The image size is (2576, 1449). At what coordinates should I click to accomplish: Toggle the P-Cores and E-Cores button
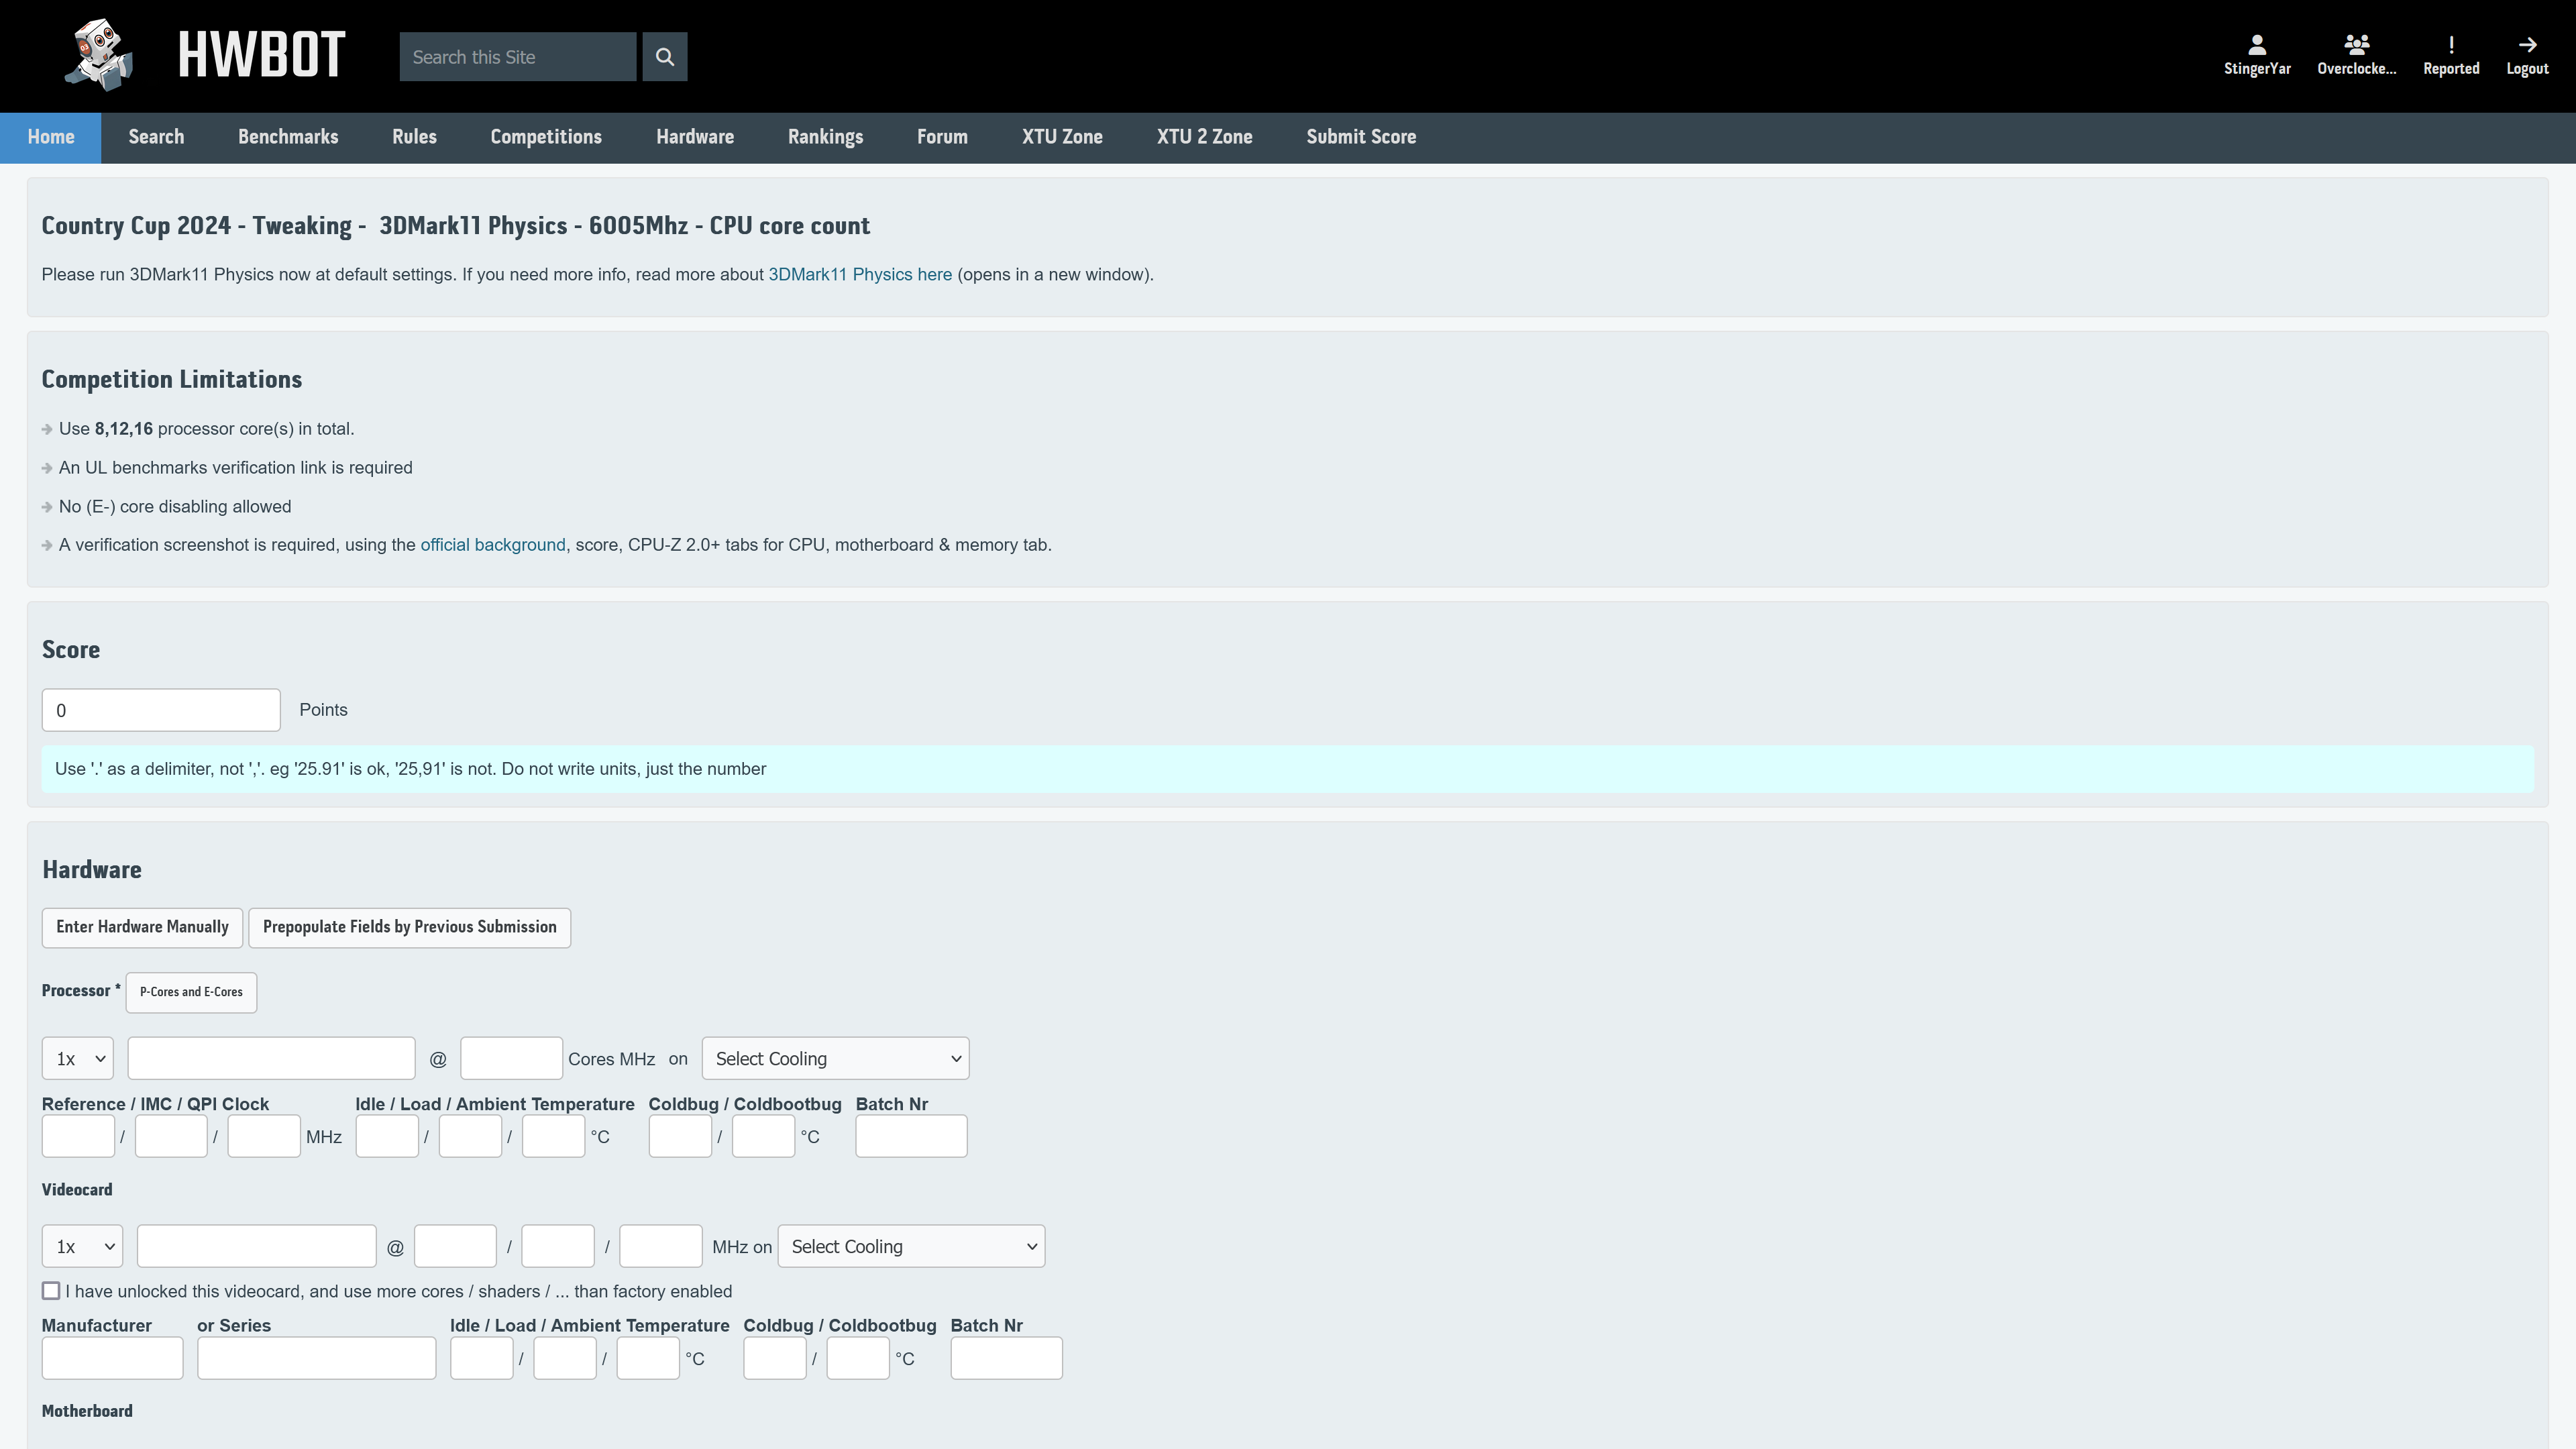[191, 992]
